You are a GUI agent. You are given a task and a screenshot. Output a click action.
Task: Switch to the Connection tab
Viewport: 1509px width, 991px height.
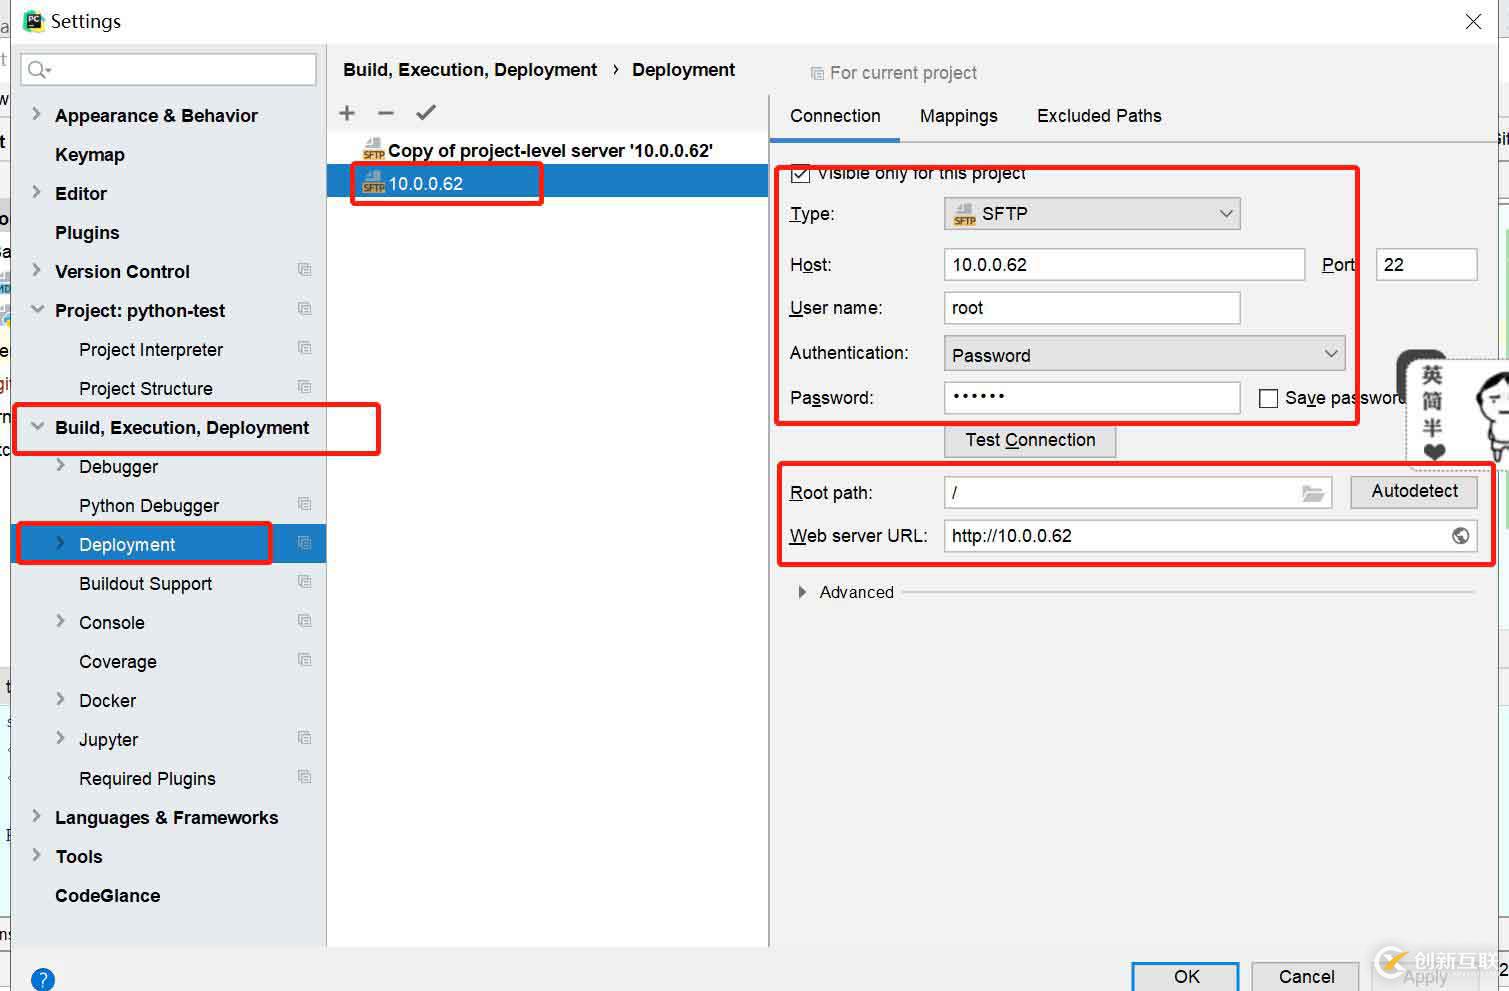pos(835,116)
